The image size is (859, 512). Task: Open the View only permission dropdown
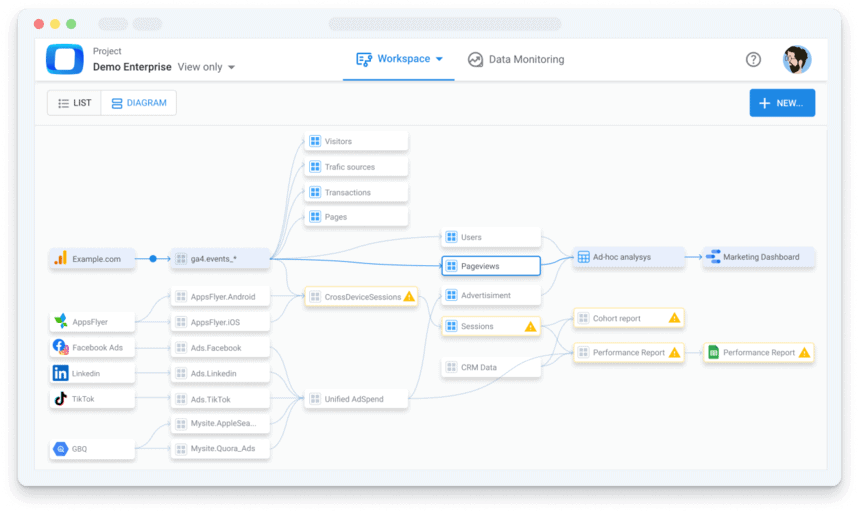(x=206, y=67)
